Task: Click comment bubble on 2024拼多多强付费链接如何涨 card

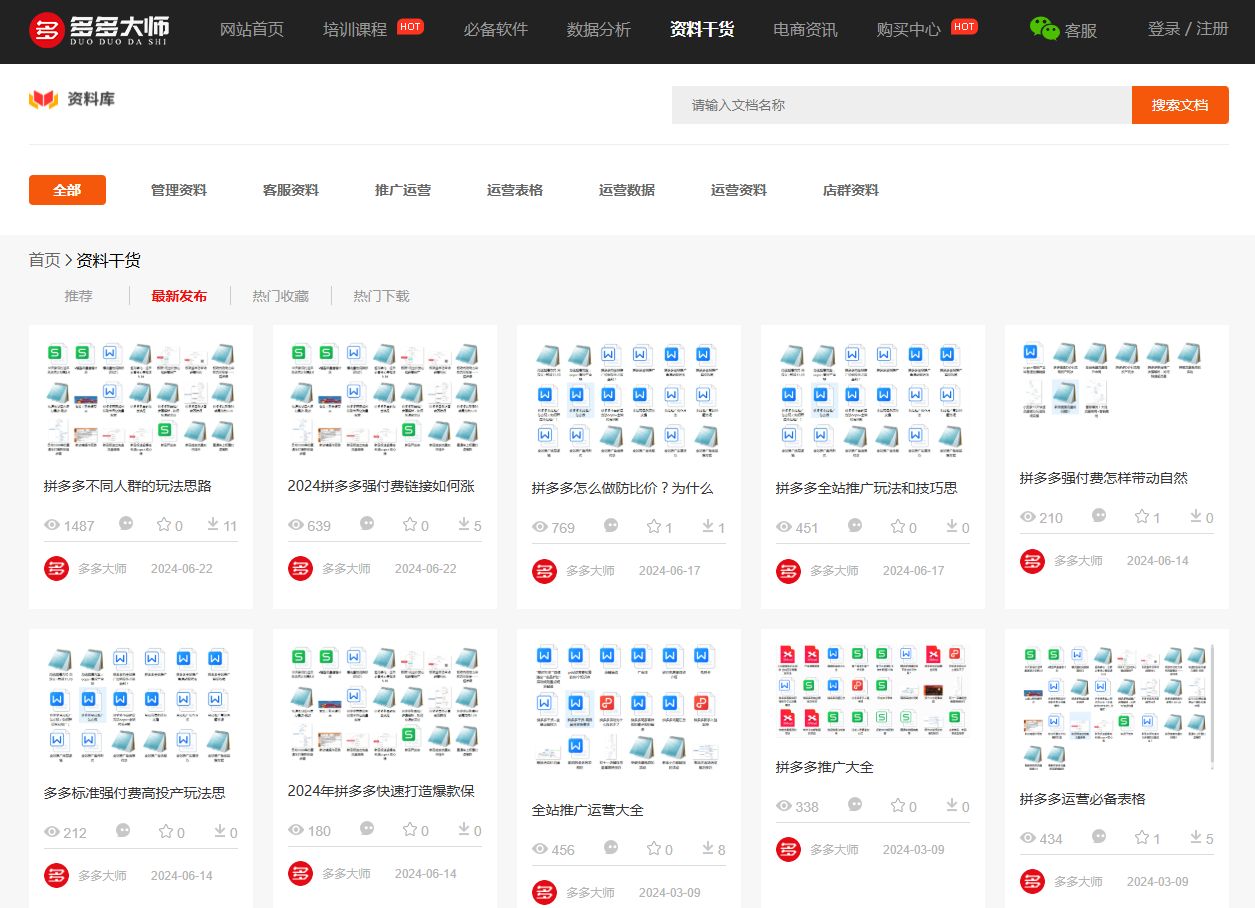Action: 368,523
